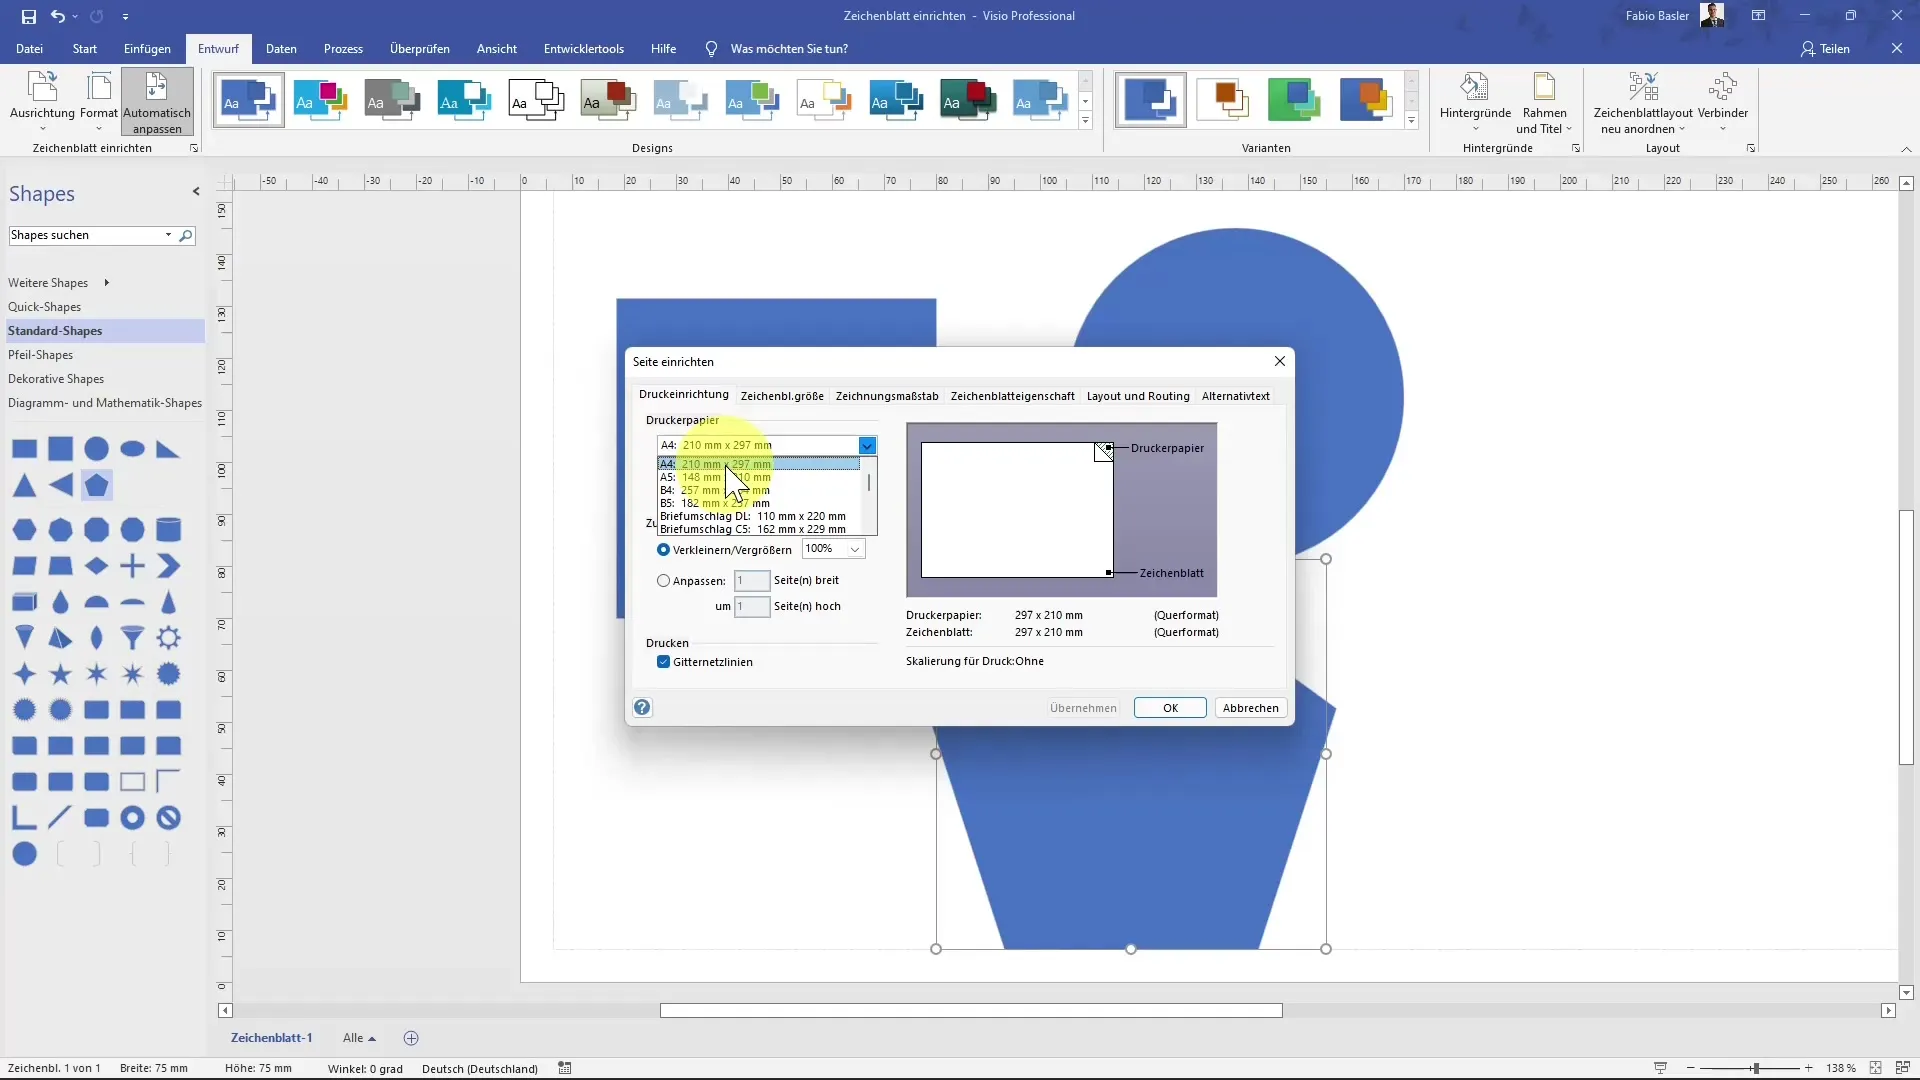The image size is (1920, 1080).
Task: Open the Datei menu
Action: pyautogui.click(x=29, y=49)
